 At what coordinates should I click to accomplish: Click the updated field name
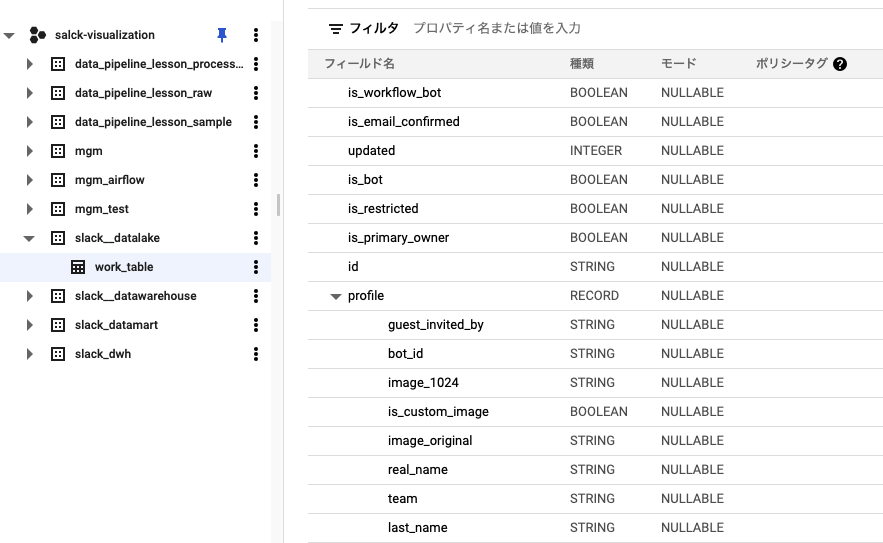(x=371, y=150)
